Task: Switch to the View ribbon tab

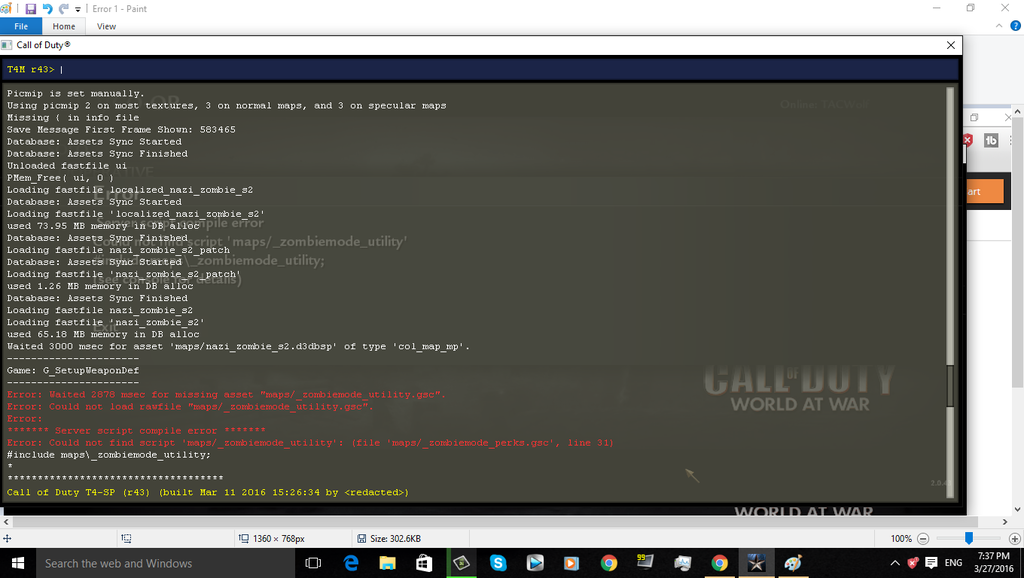Action: pyautogui.click(x=106, y=26)
